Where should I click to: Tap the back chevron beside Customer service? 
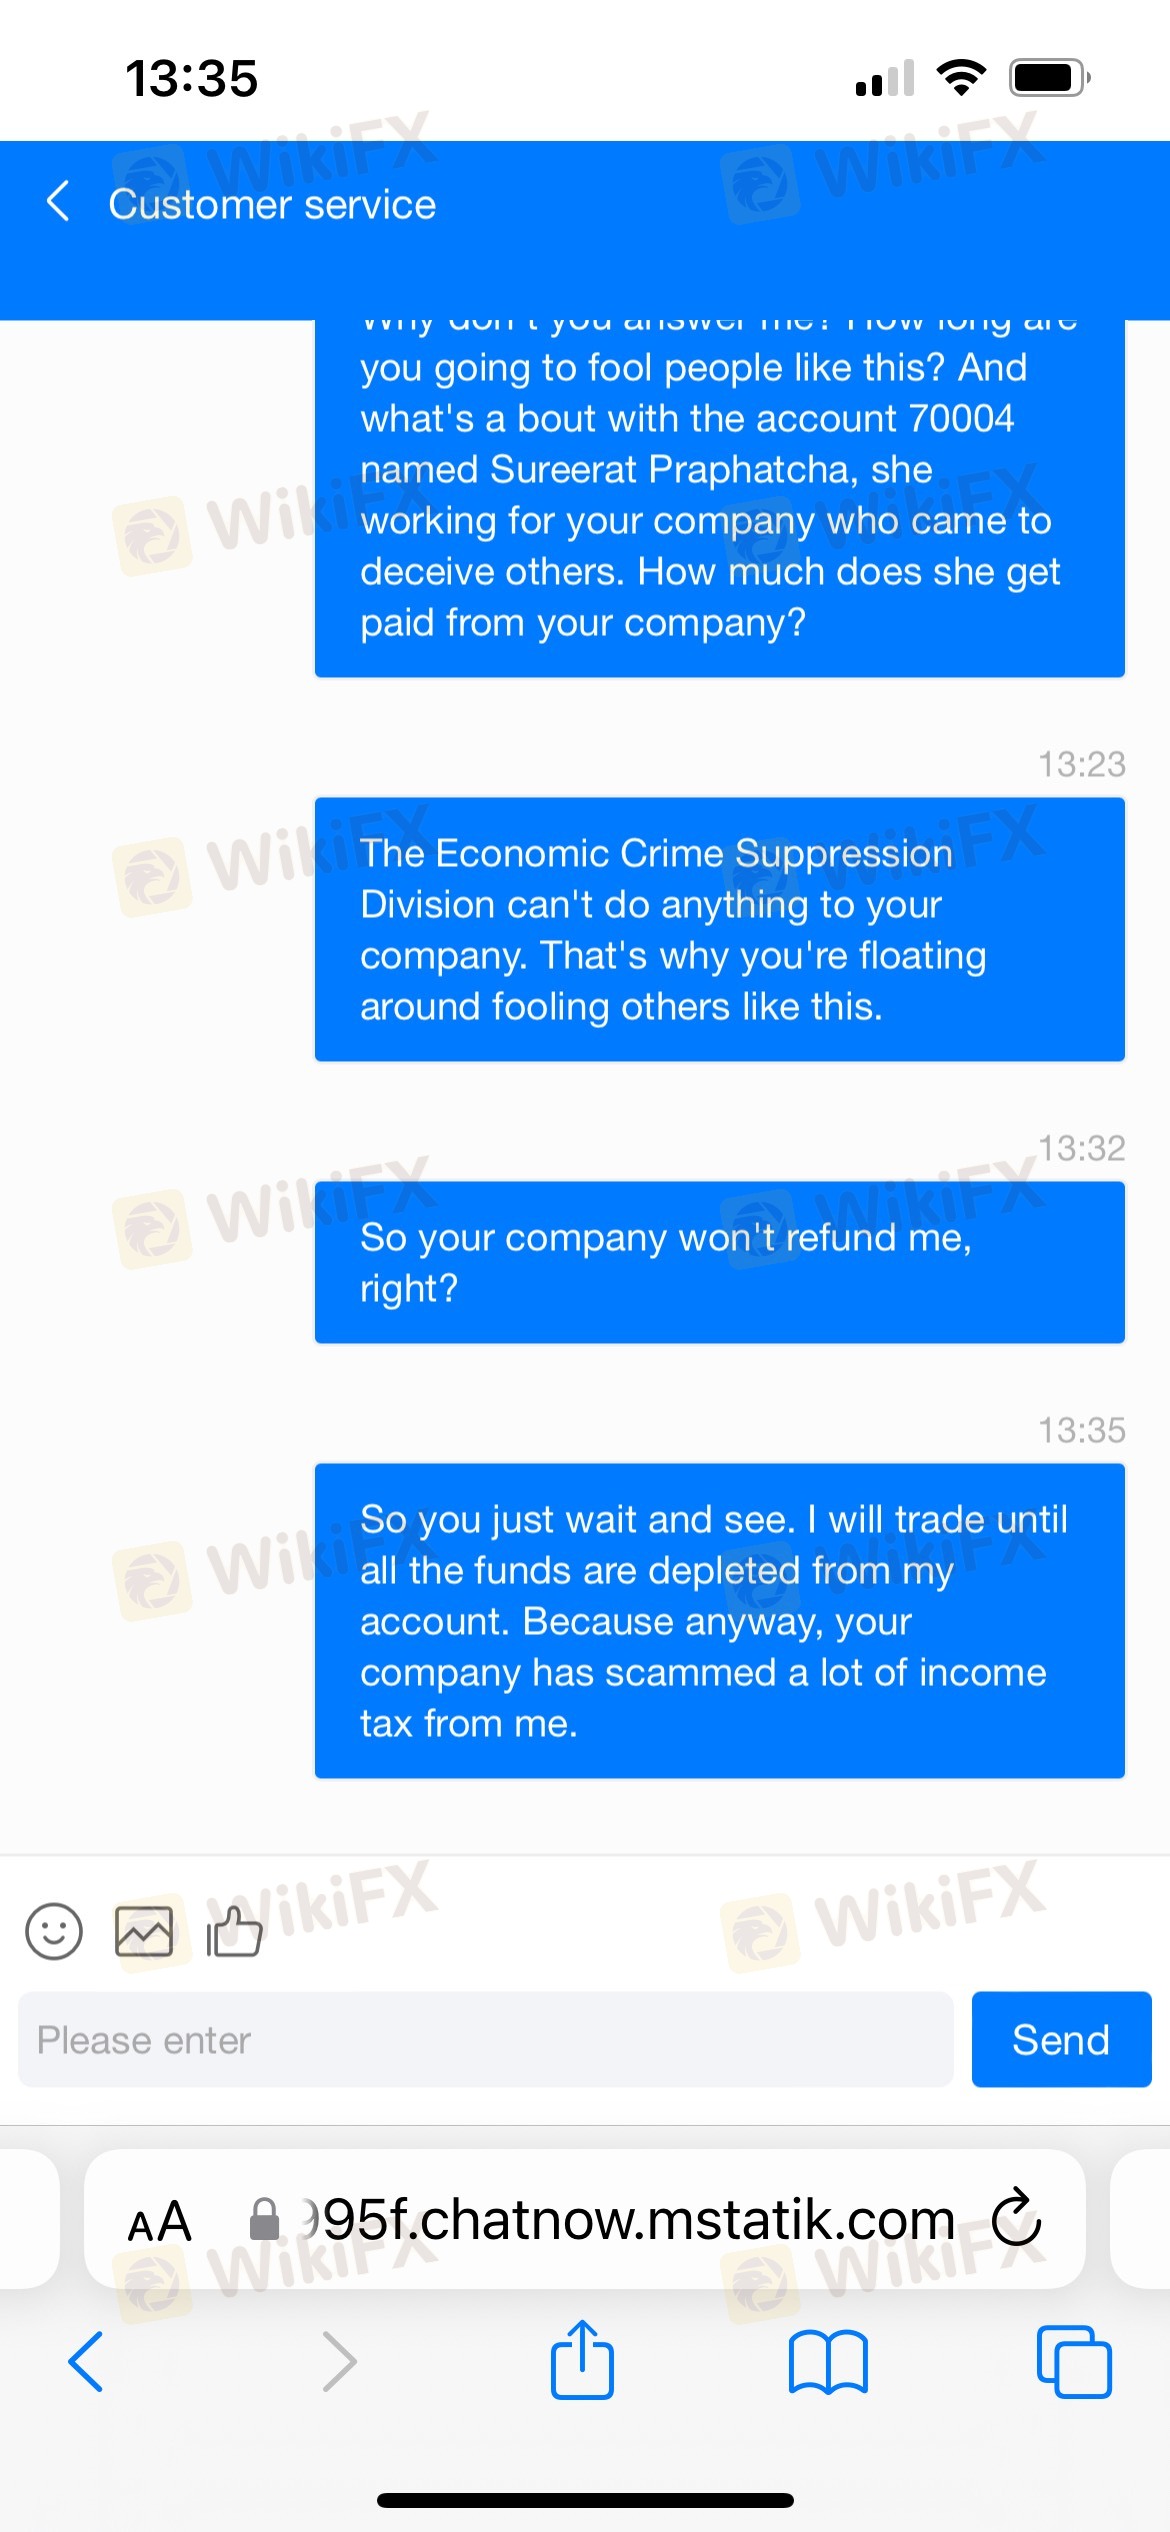pyautogui.click(x=58, y=202)
